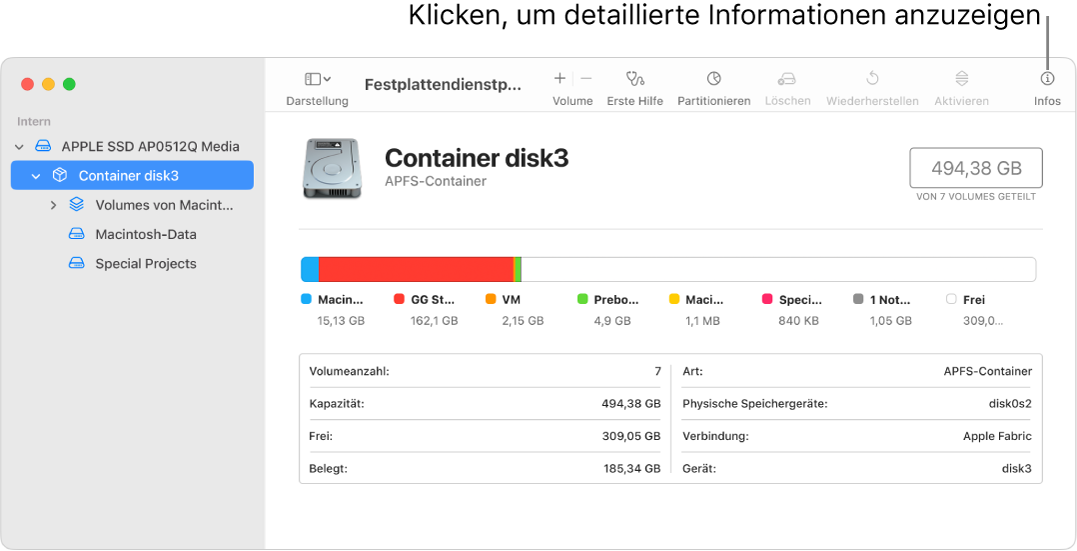The image size is (1077, 551).
Task: Expand the Volumes von Macint... group
Action: click(x=53, y=205)
